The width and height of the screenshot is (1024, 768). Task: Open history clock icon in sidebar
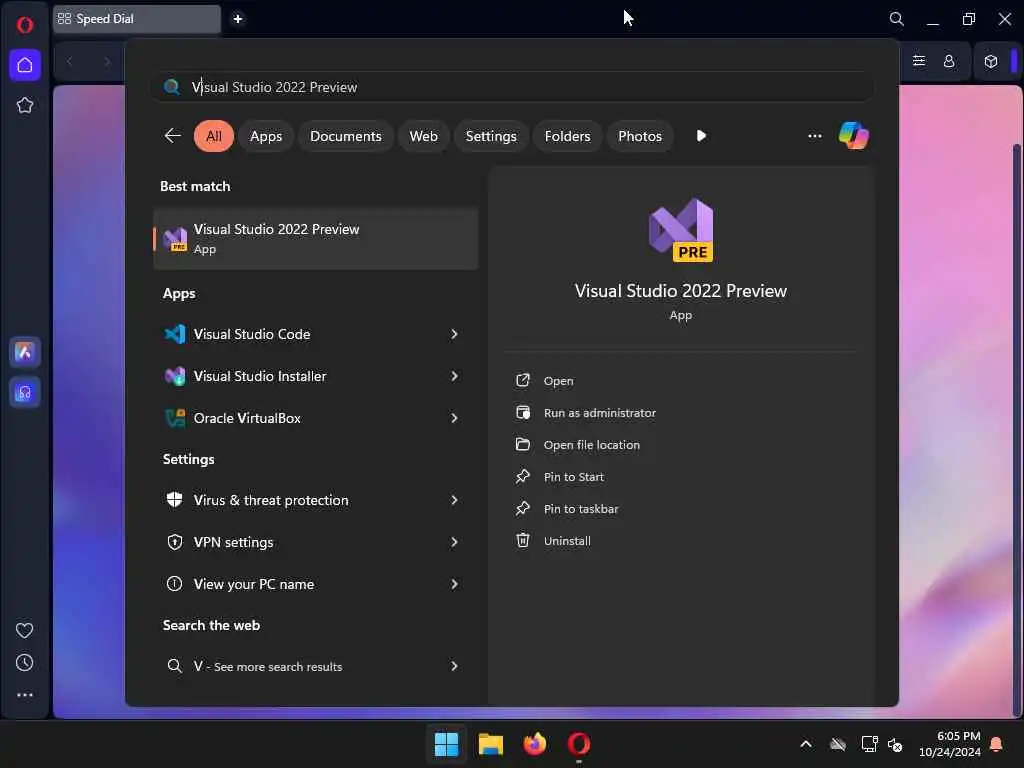click(25, 662)
